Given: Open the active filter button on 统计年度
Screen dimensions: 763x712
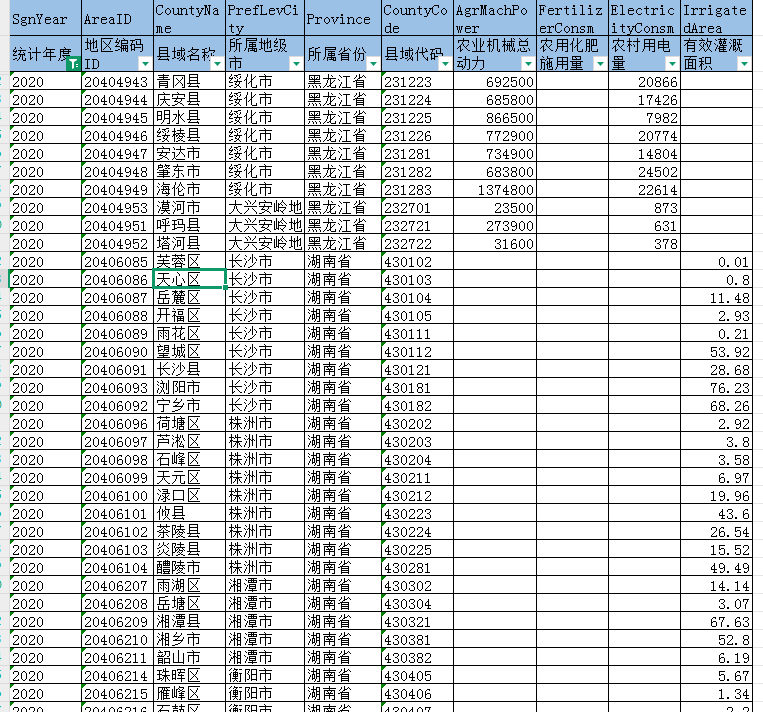Looking at the screenshot, I should tap(73, 63).
